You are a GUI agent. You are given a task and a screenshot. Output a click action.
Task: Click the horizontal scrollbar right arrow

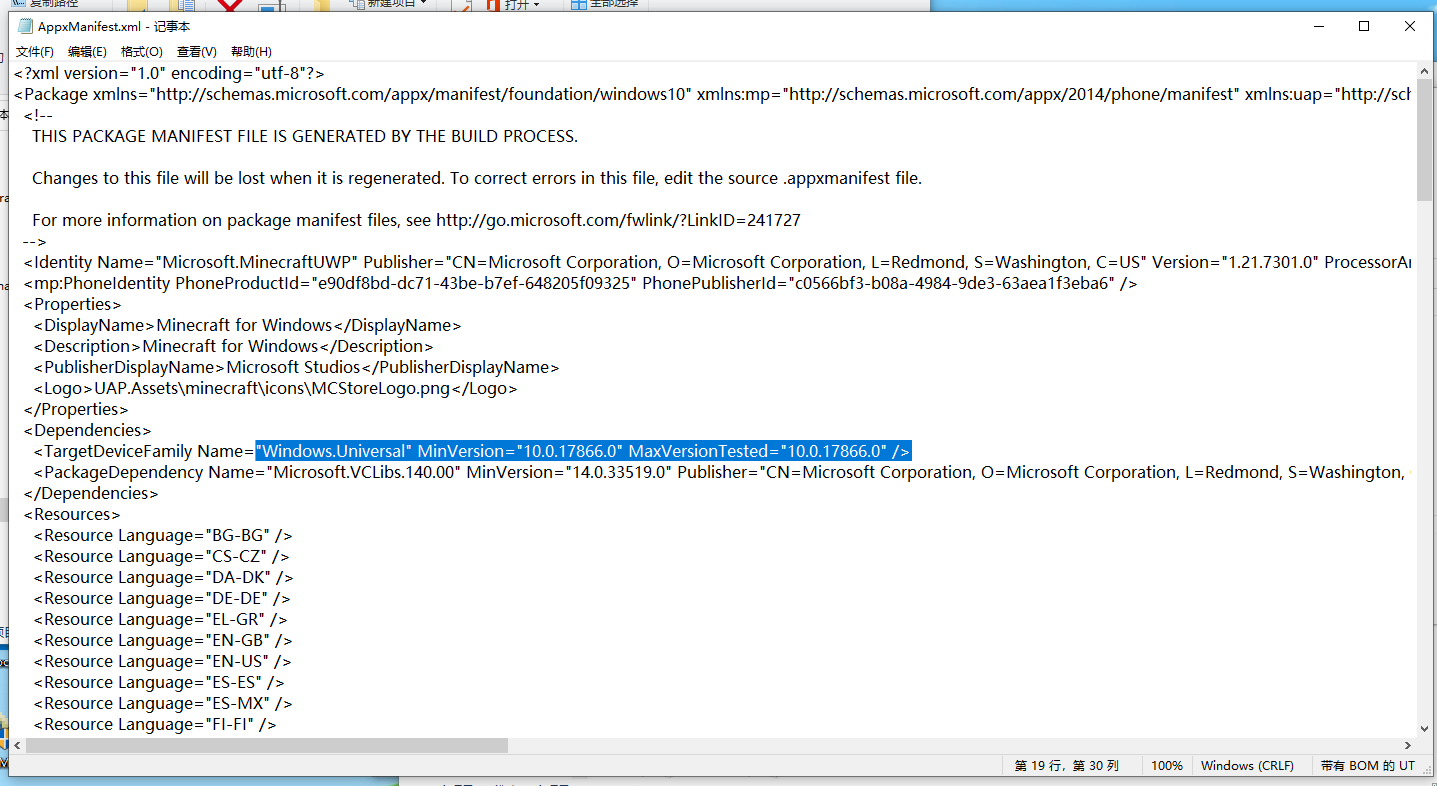[x=1408, y=746]
